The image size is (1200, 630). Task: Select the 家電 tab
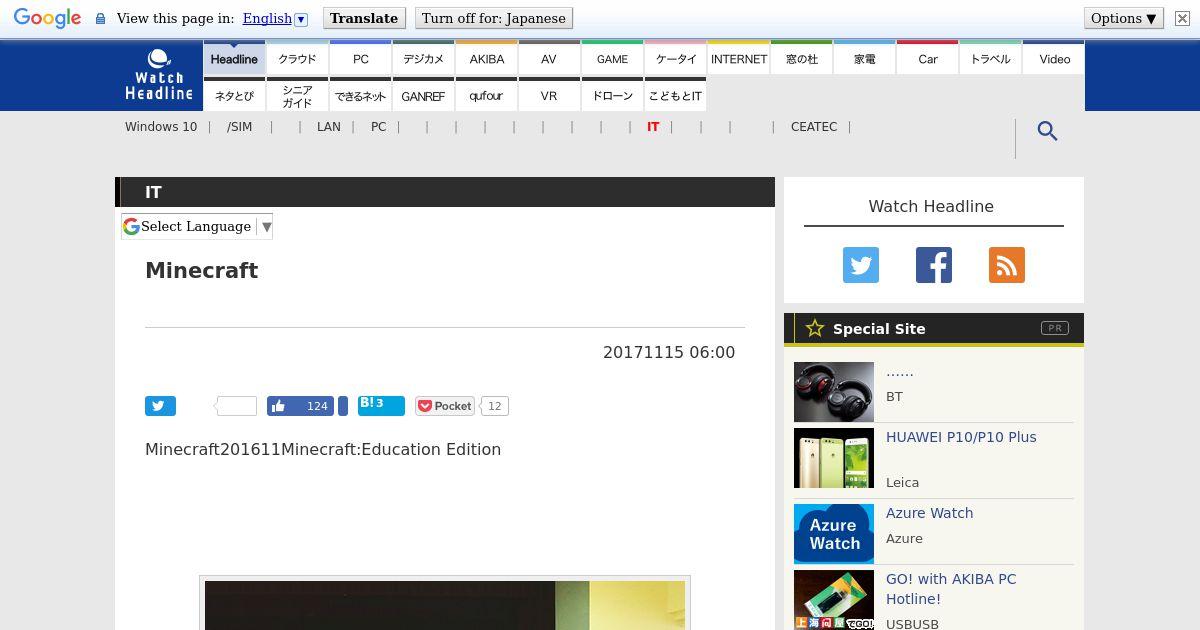tap(865, 59)
